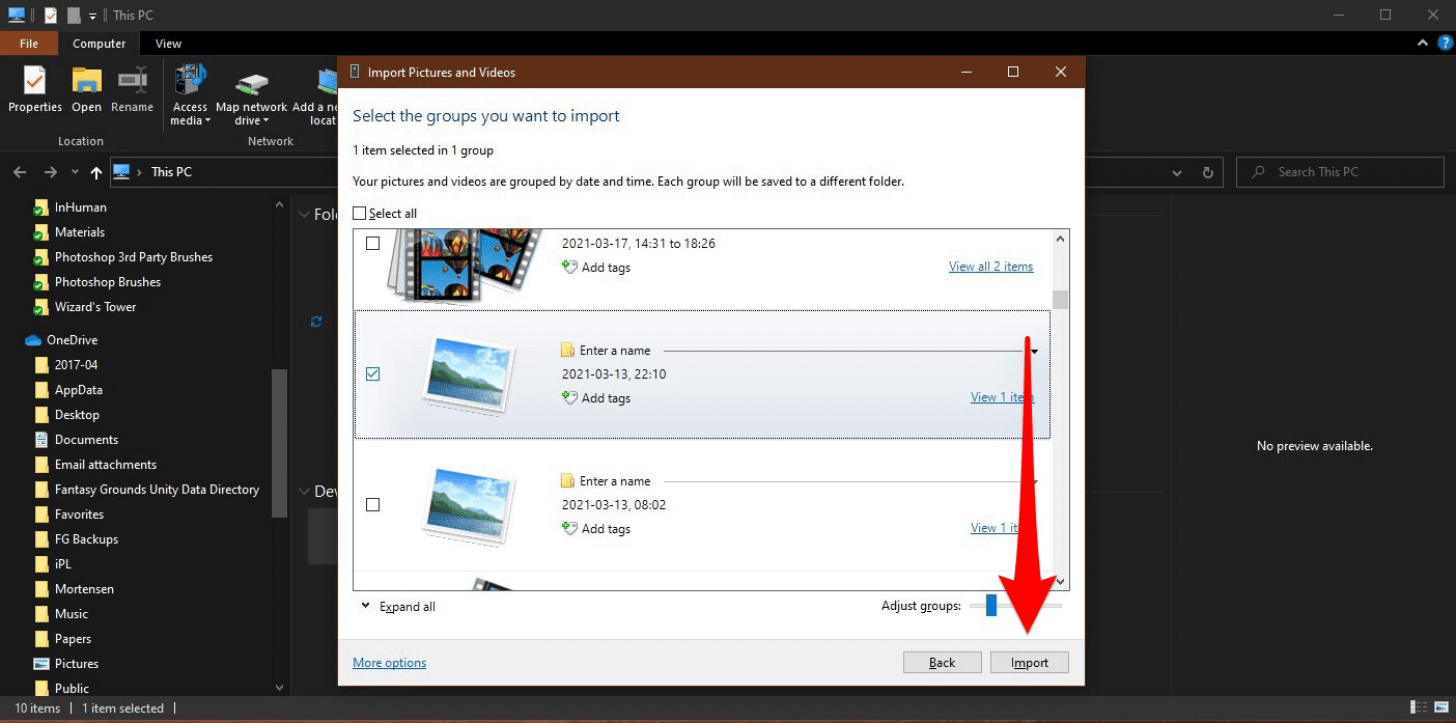Click Enter a name for 22:10 group
1456x723 pixels.
(x=615, y=351)
